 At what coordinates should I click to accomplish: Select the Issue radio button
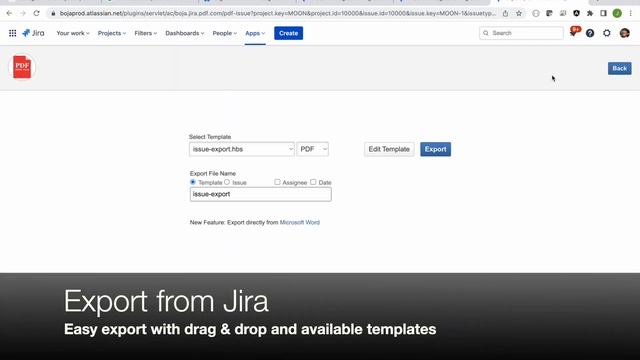pyautogui.click(x=227, y=182)
